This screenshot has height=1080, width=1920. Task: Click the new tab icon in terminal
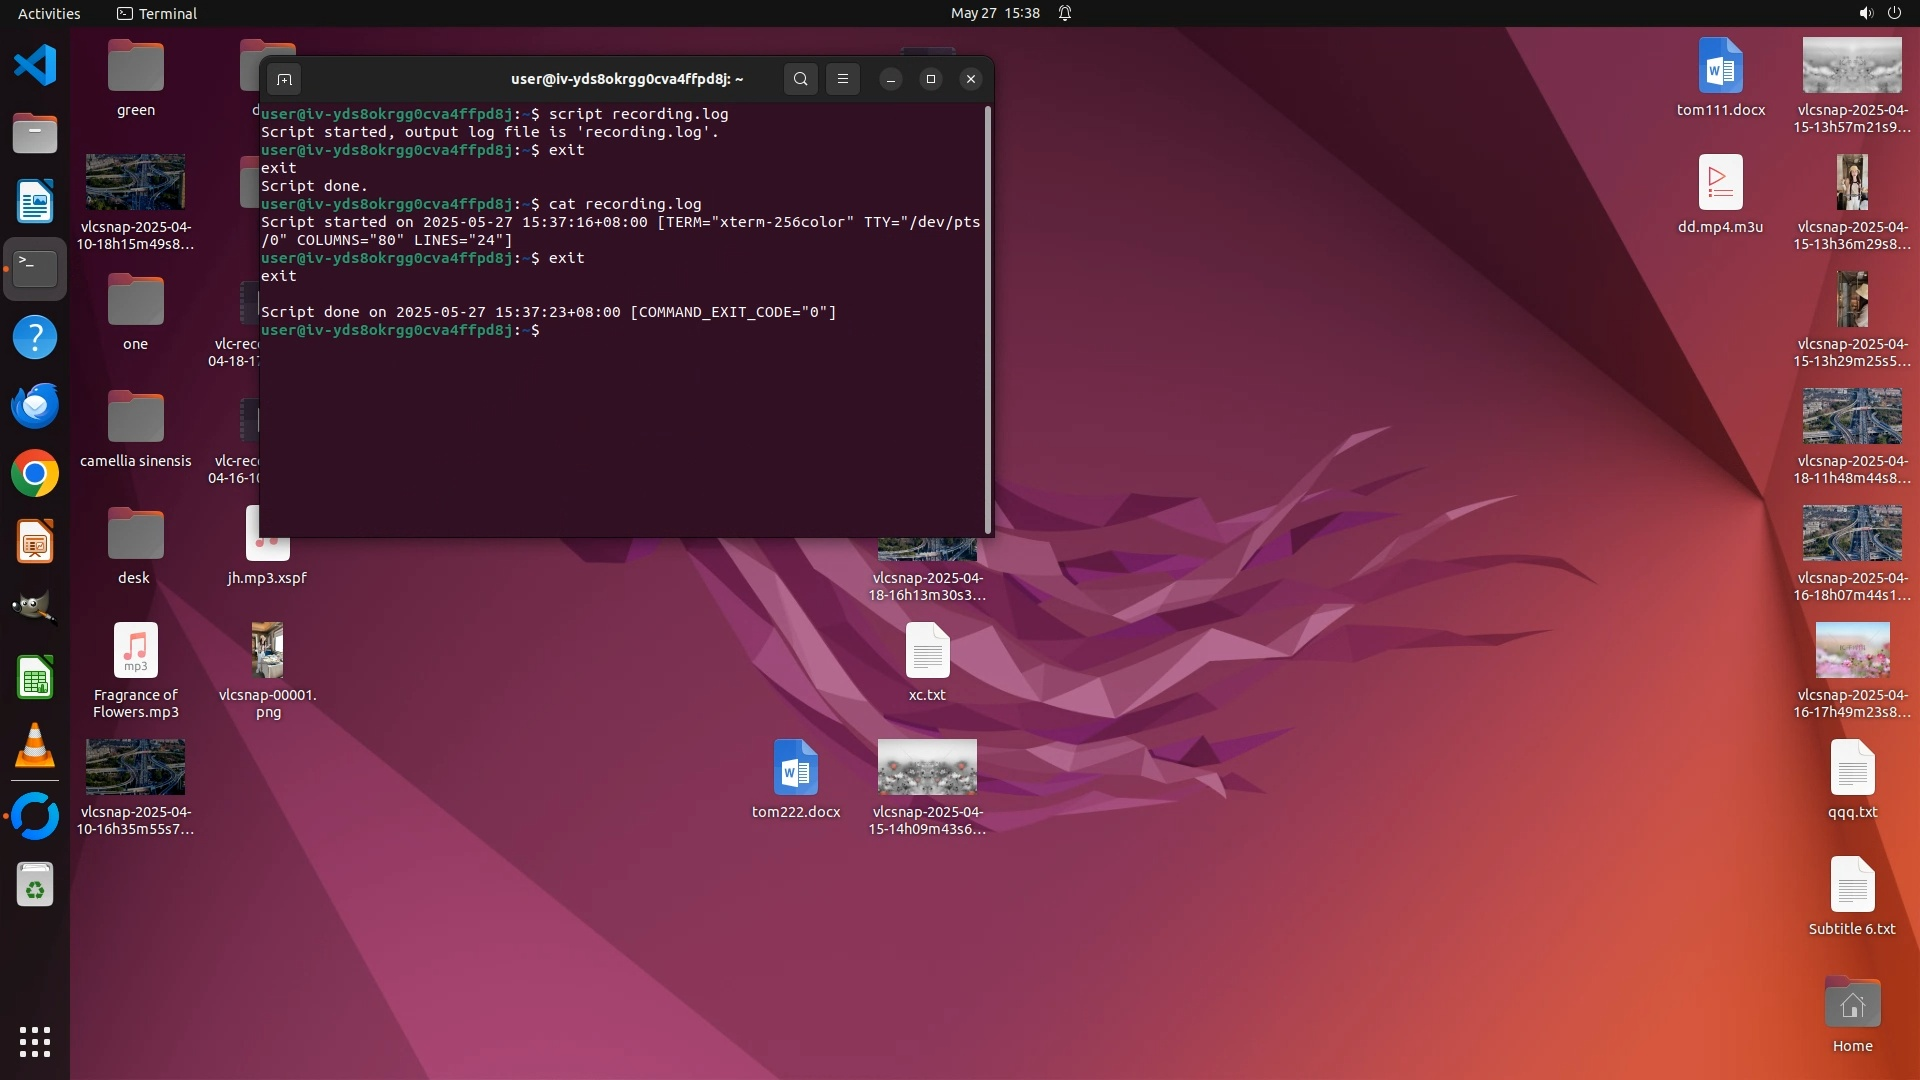[x=284, y=79]
